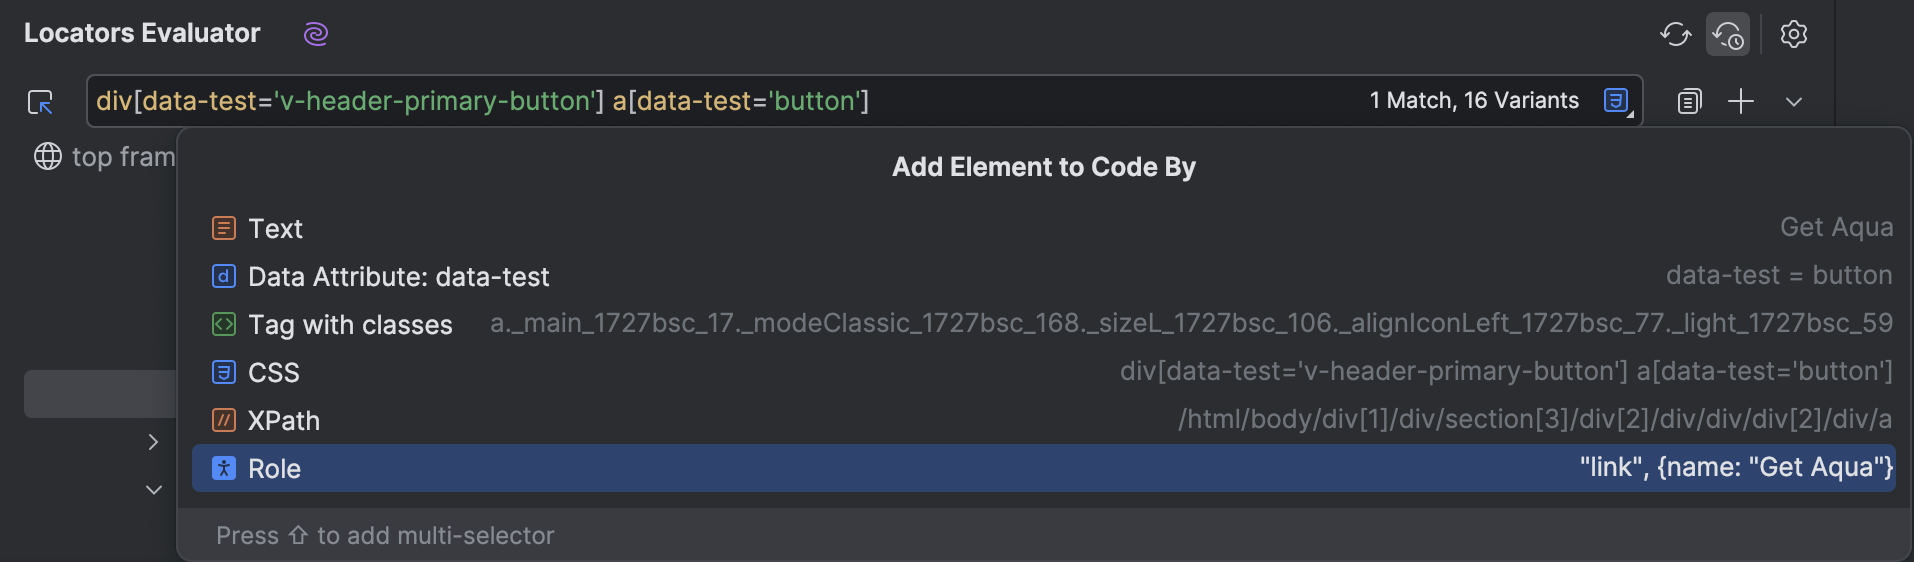Click the "1 Match, 16 Variants" label
The height and width of the screenshot is (562, 1914).
point(1474,101)
